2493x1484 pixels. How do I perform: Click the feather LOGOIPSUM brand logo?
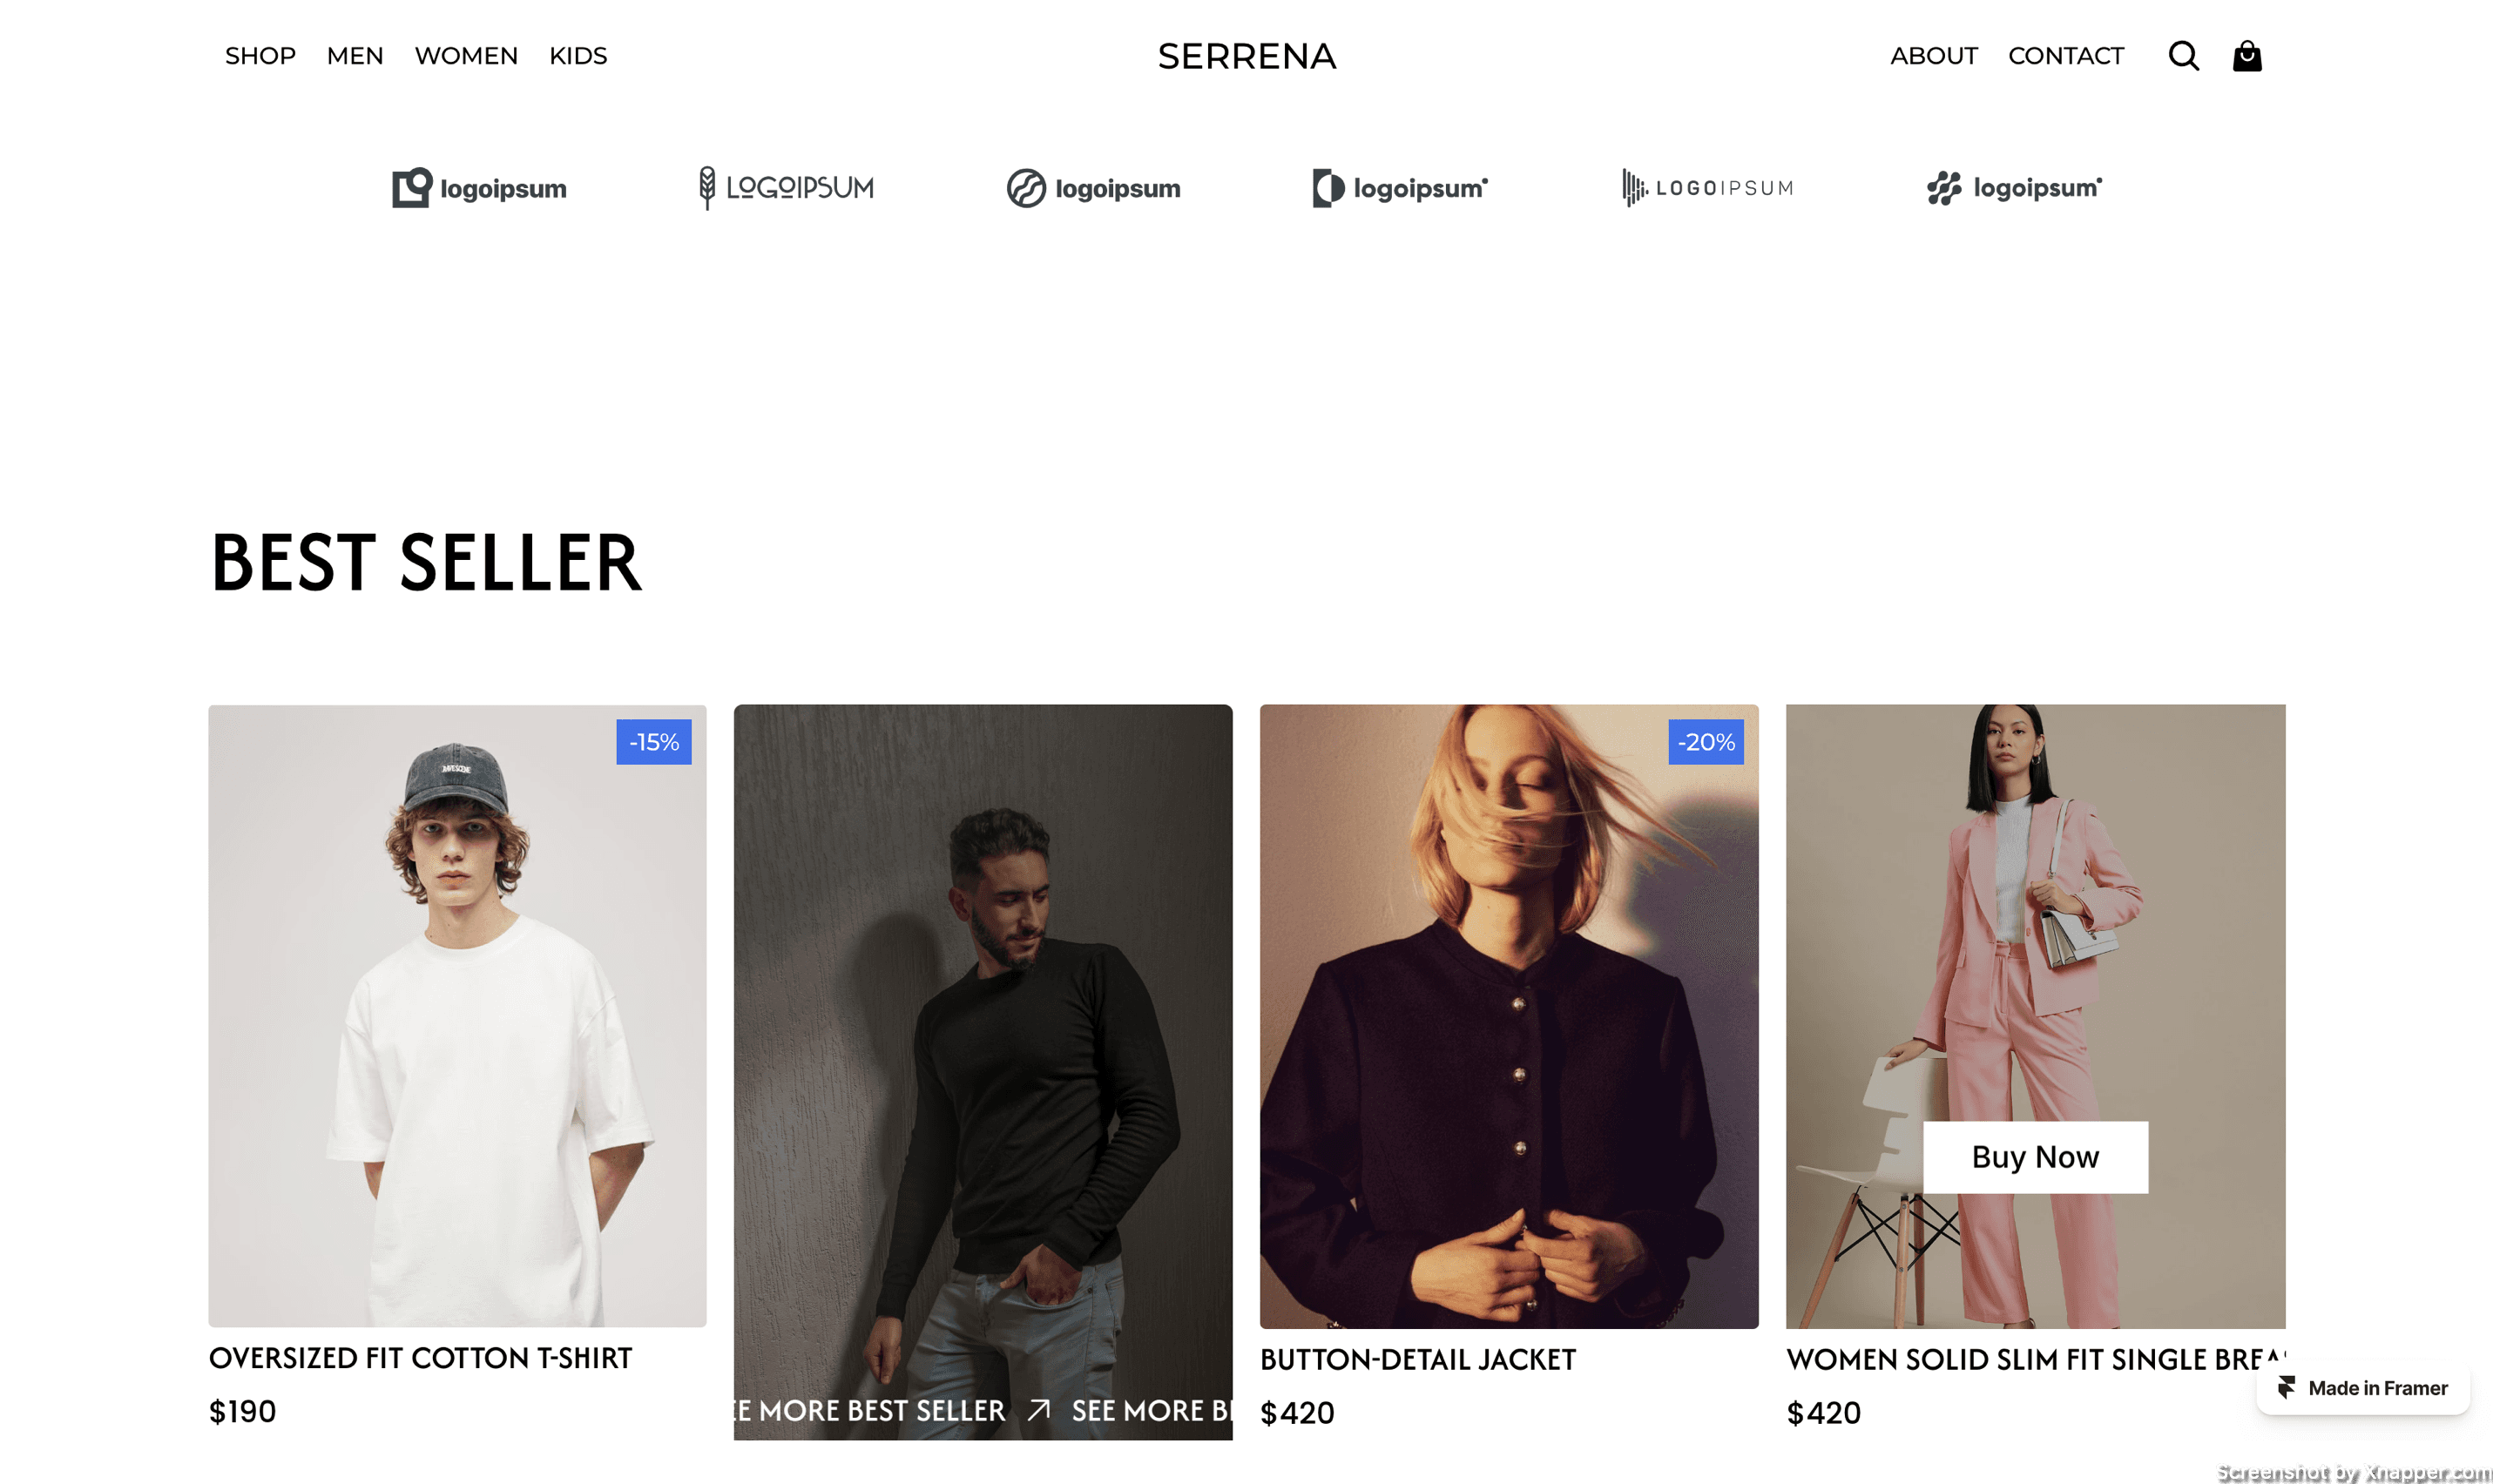pos(786,188)
